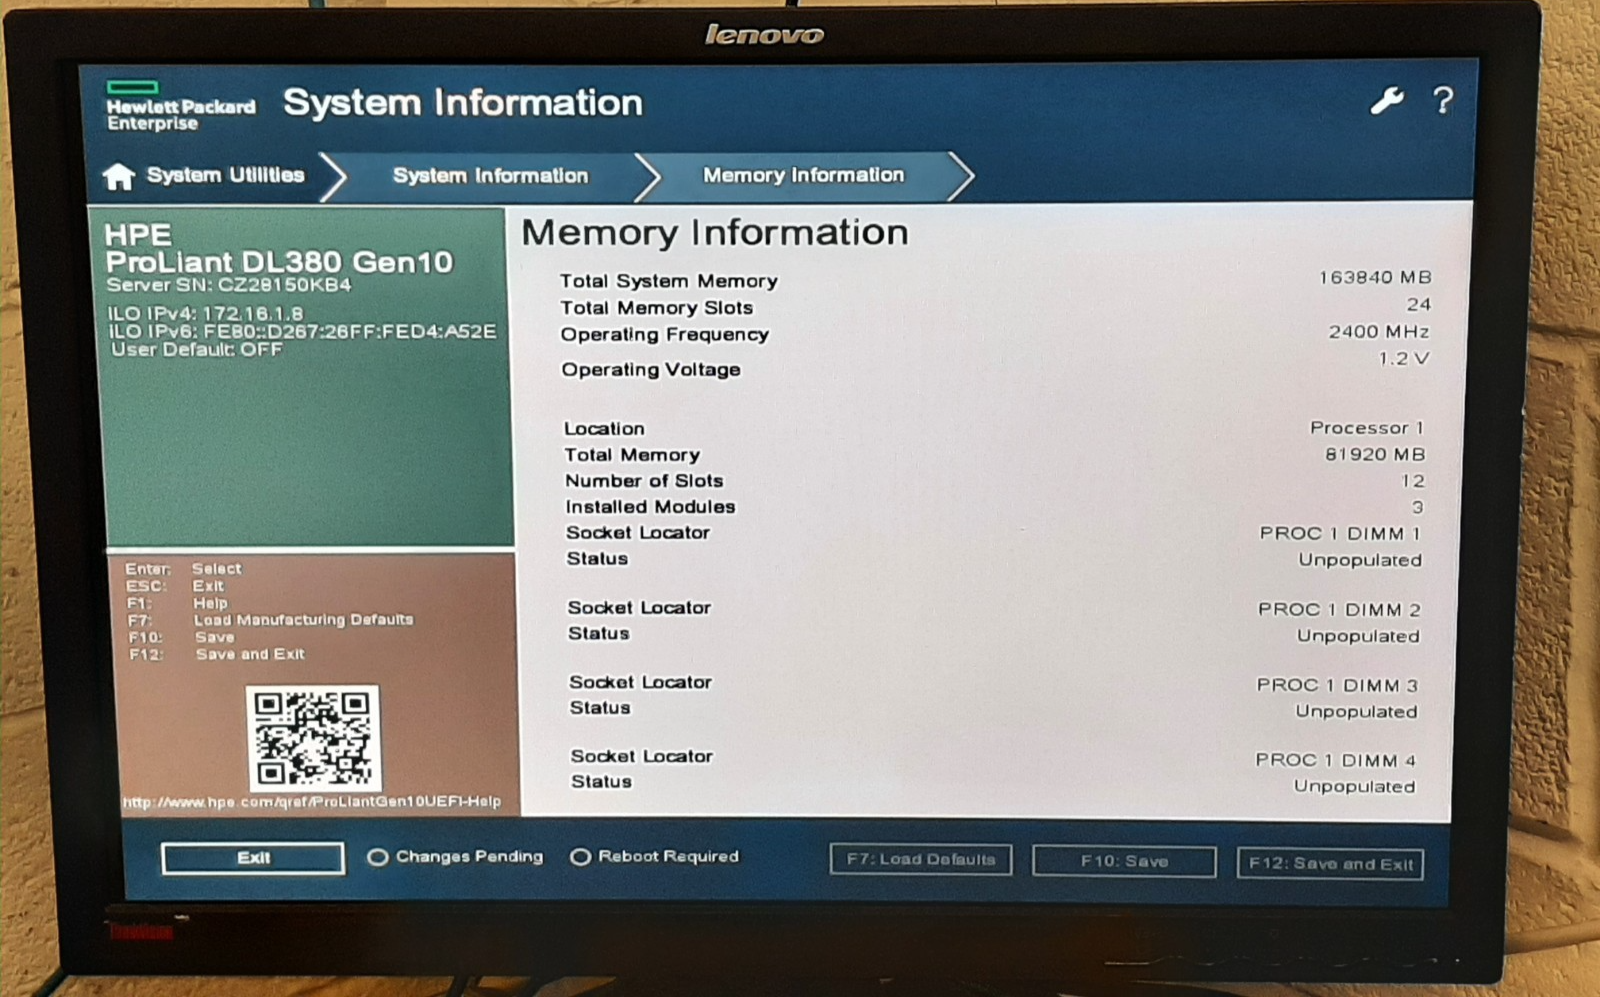Select System Utilities breadcrumb
Screen dimensions: 1600x997
point(225,175)
